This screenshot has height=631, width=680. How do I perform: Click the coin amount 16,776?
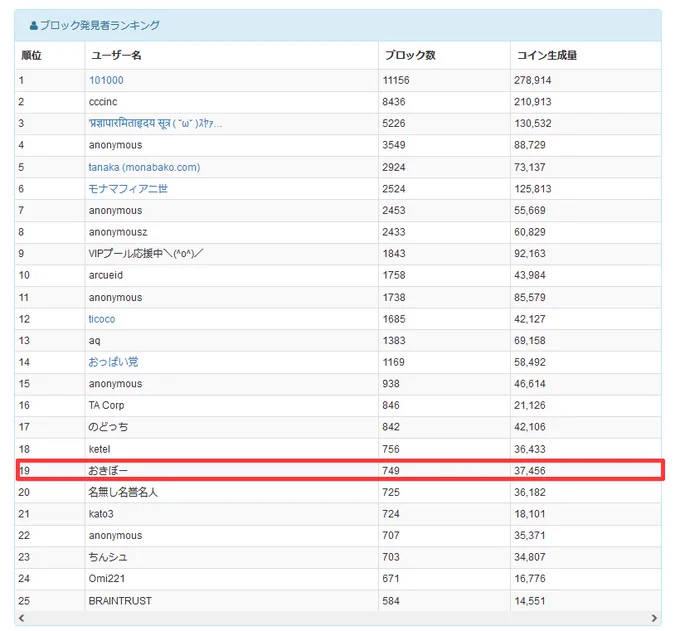coord(530,579)
